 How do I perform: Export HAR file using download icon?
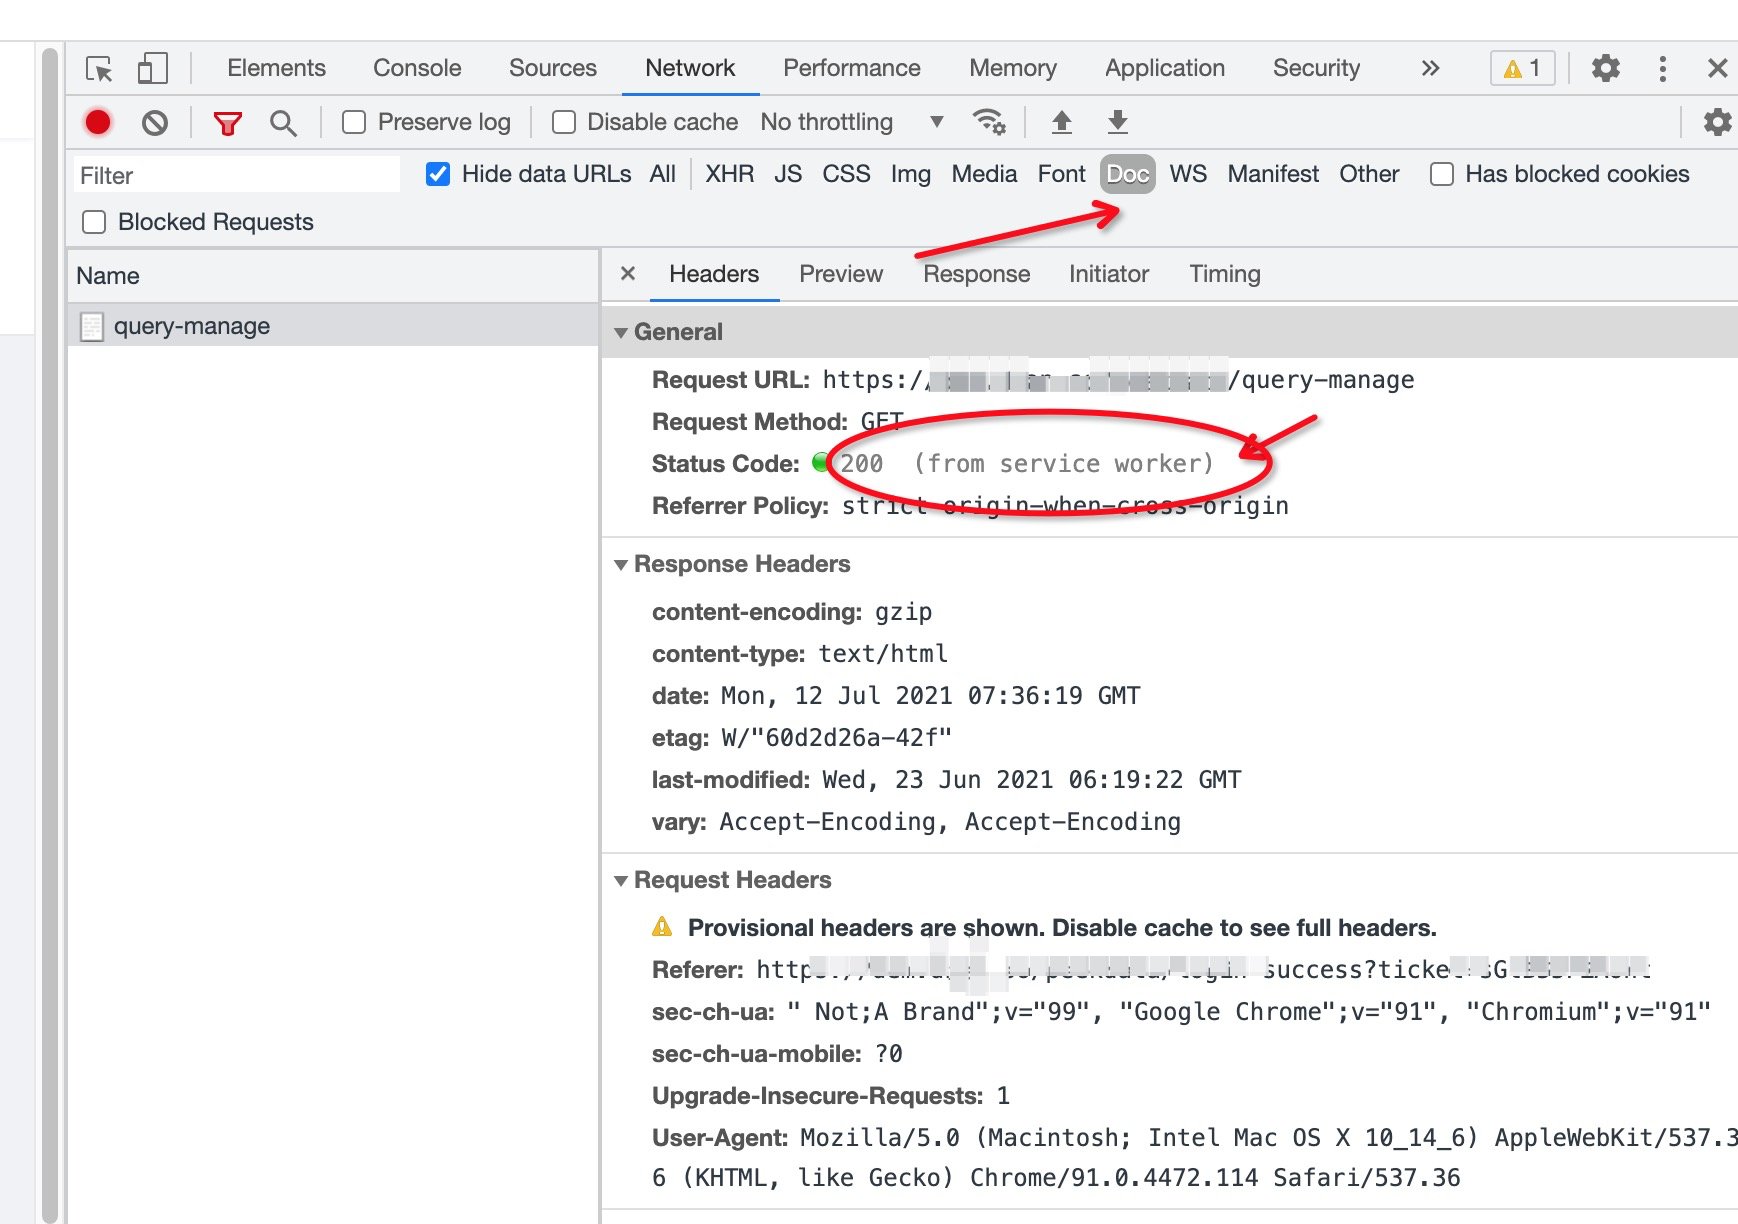coord(1117,121)
